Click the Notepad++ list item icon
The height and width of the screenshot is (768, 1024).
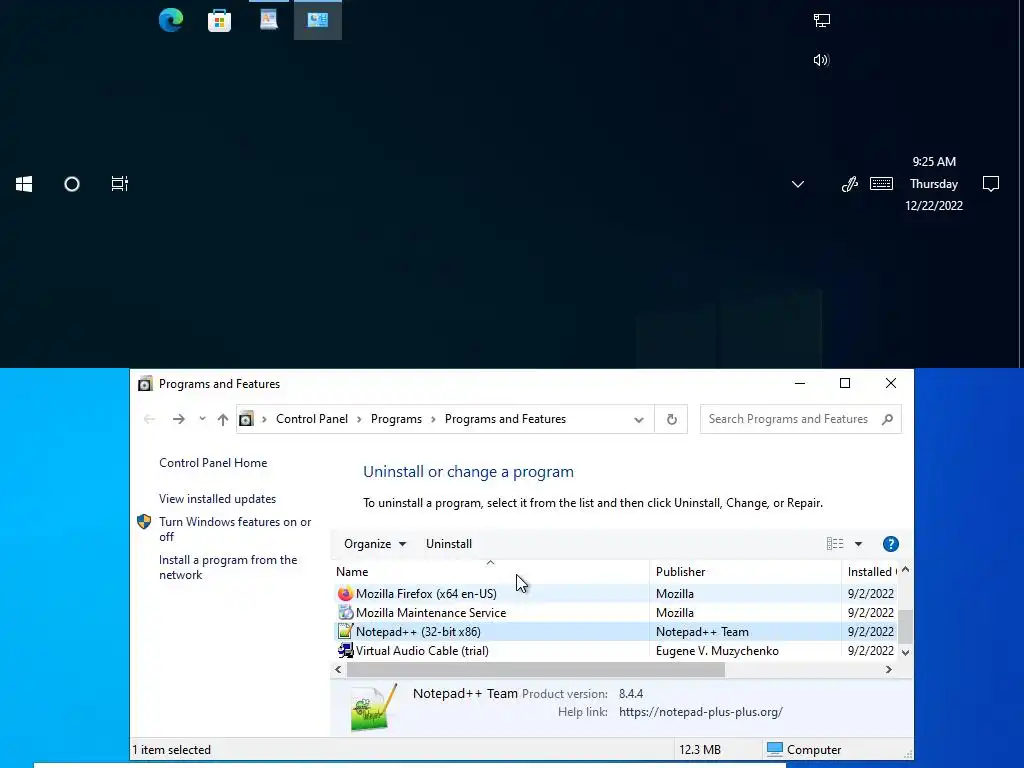(345, 632)
